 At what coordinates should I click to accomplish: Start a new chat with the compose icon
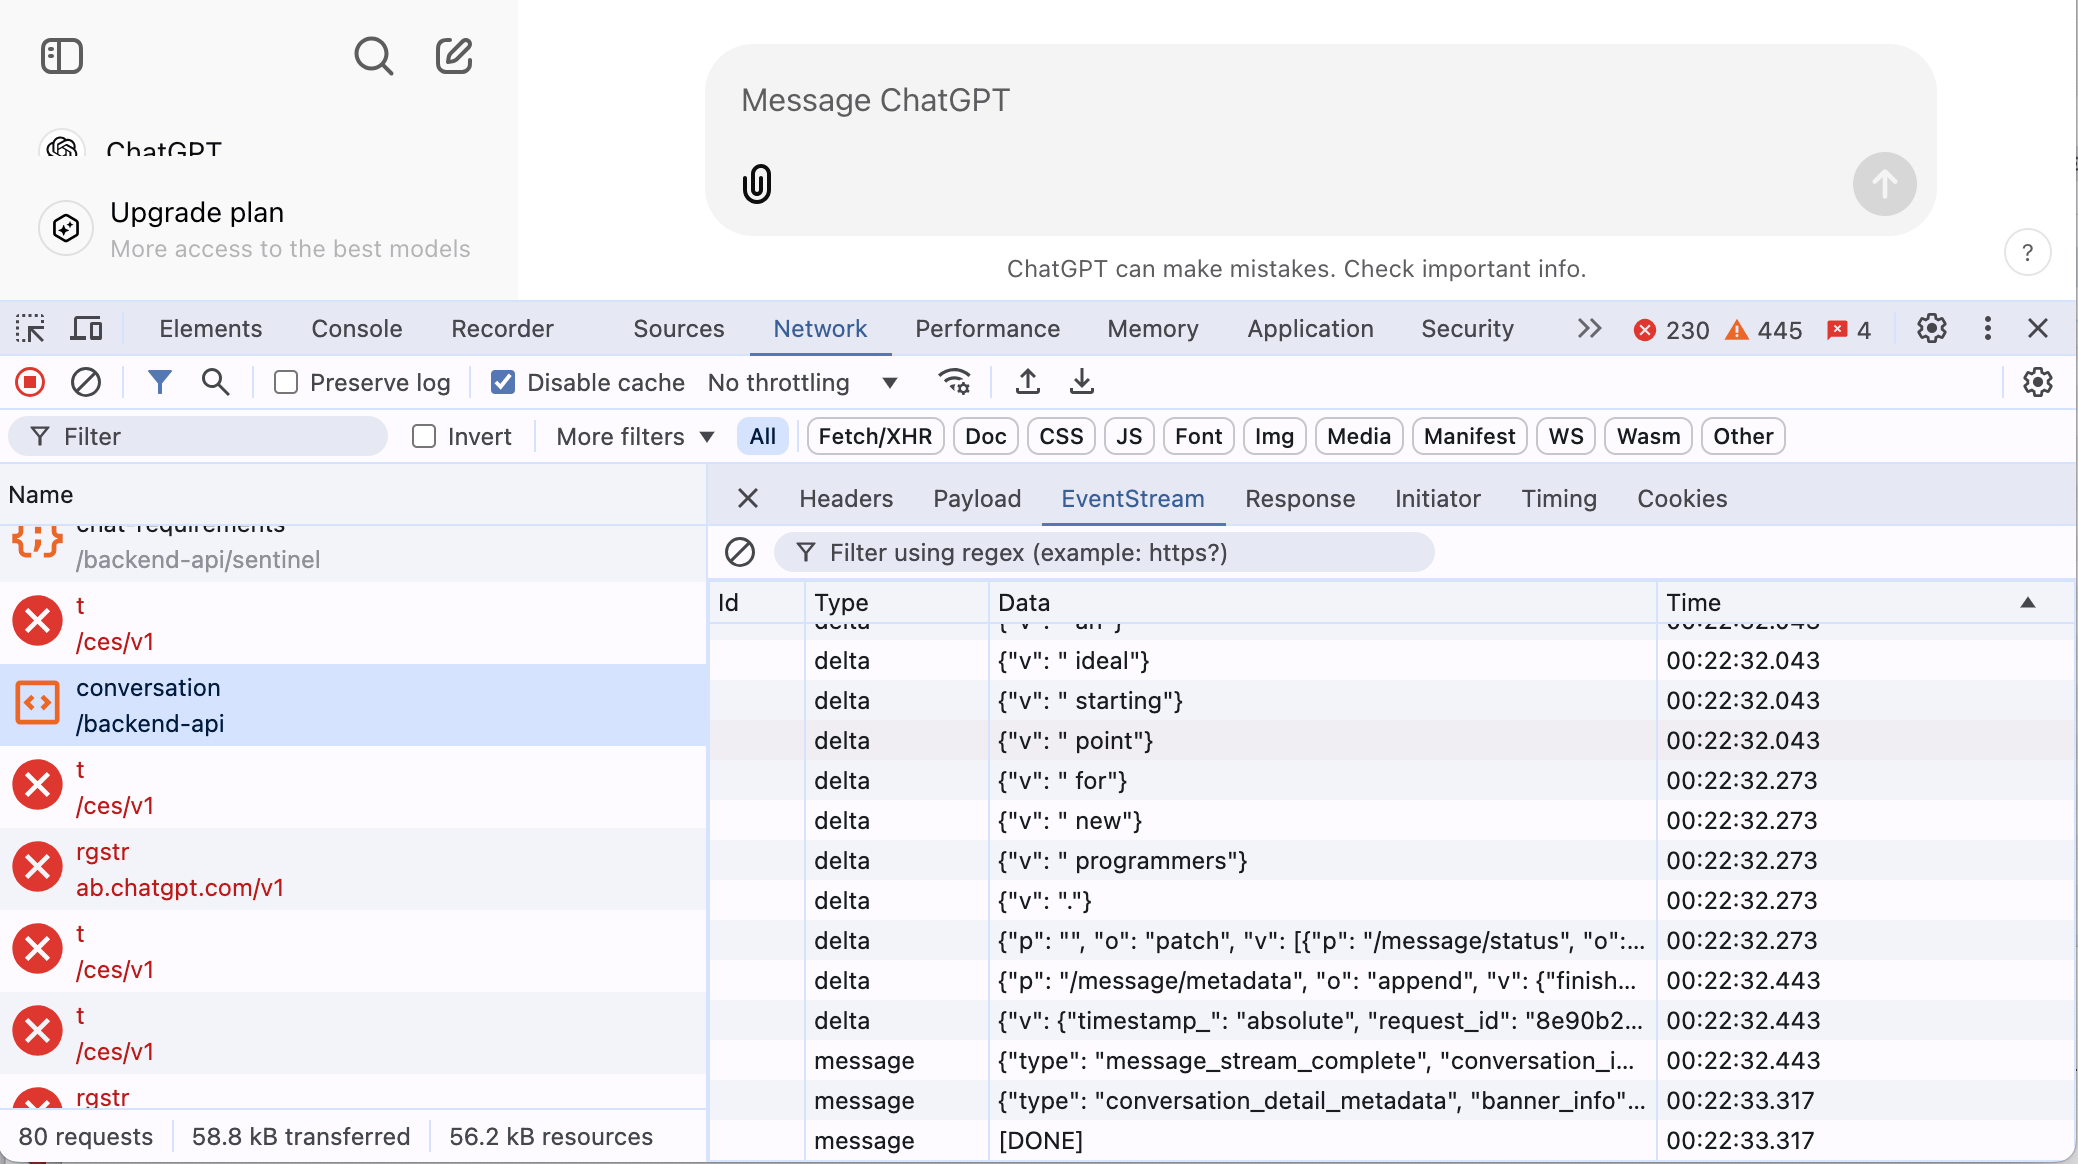(x=454, y=56)
